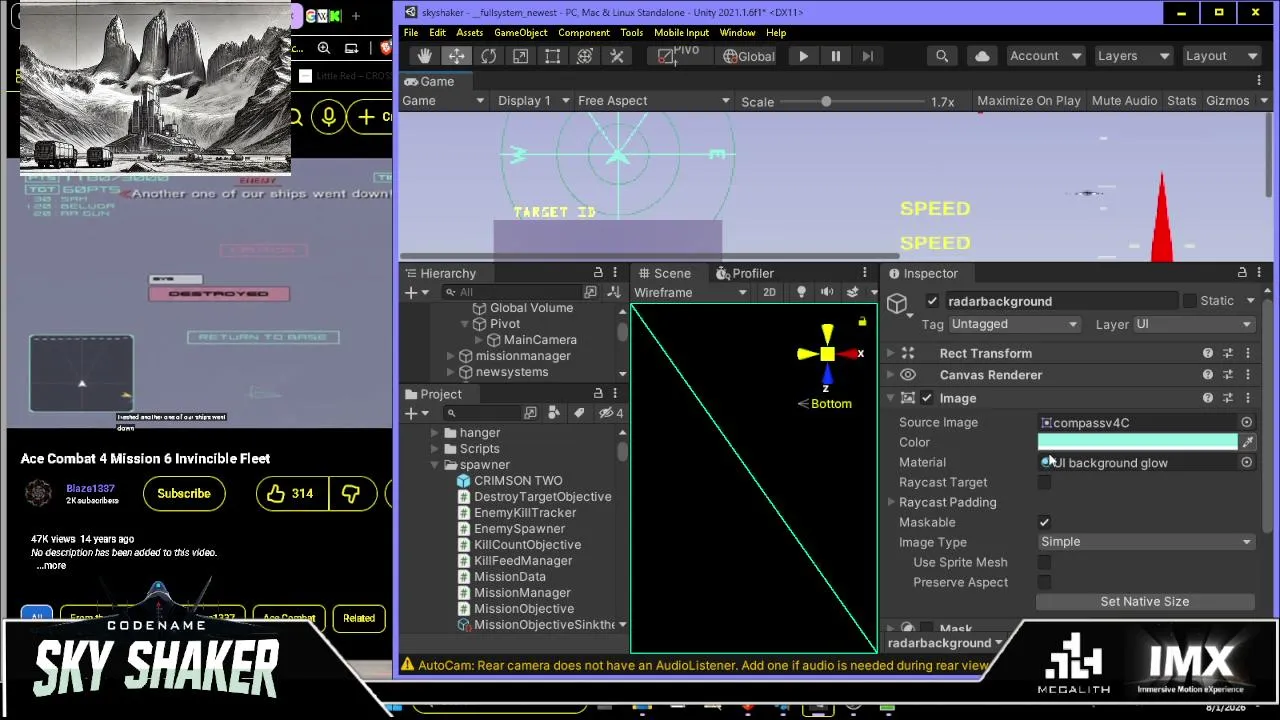Toggle hidden packages visibility in Project
The height and width of the screenshot is (720, 1280).
611,413
